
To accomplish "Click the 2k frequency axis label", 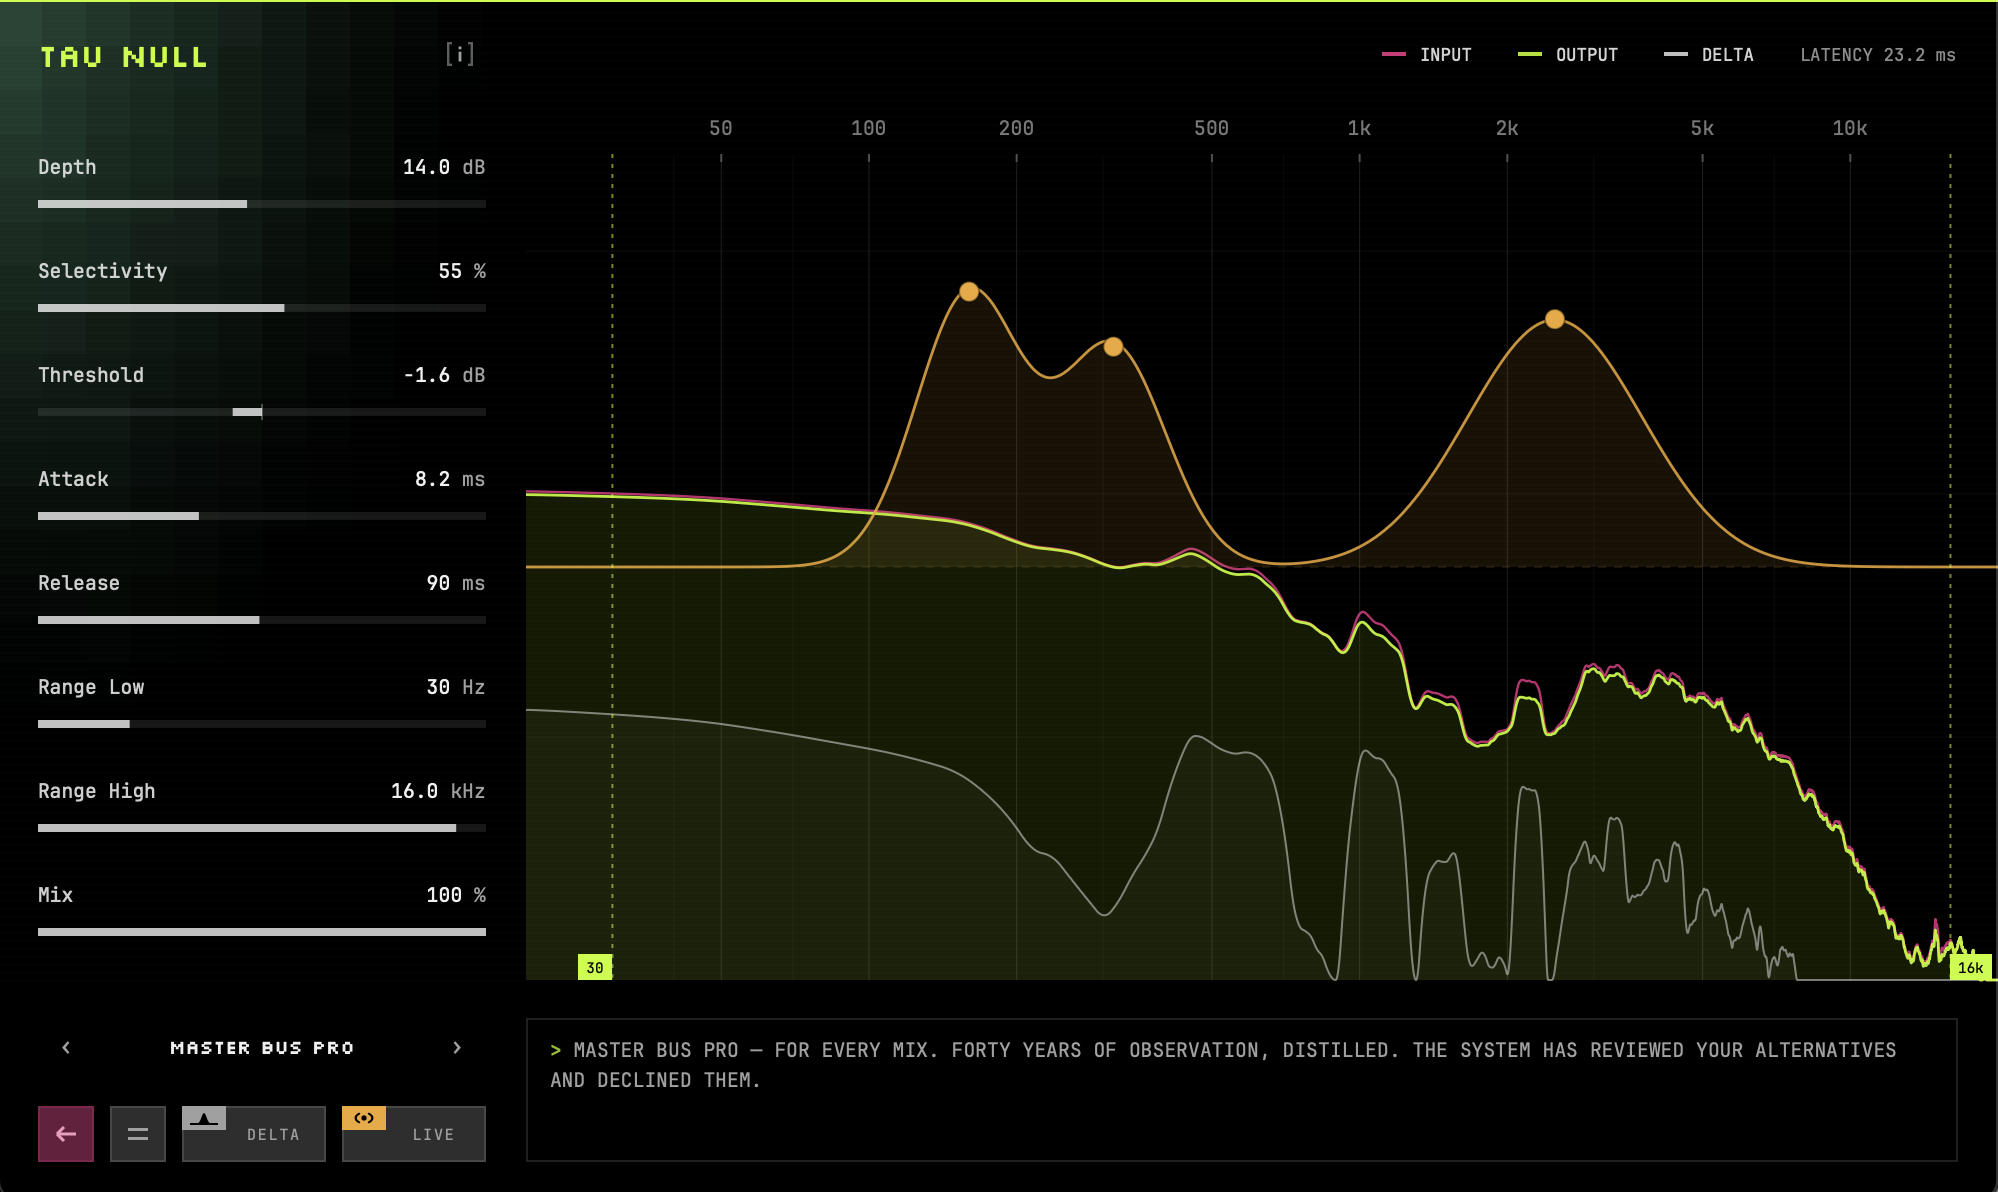I will pos(1507,128).
